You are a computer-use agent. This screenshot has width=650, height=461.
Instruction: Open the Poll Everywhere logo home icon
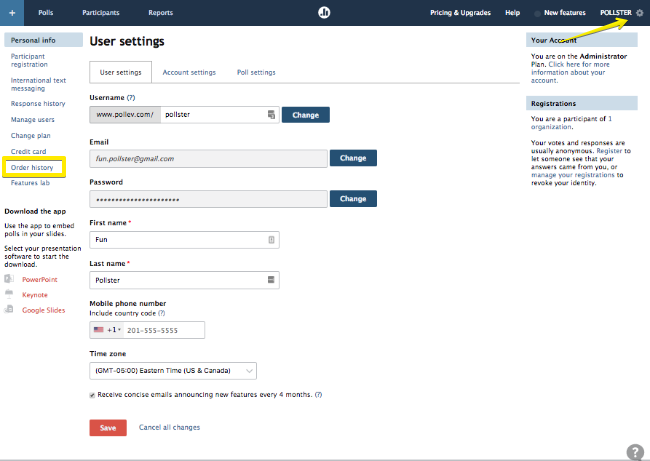point(324,12)
